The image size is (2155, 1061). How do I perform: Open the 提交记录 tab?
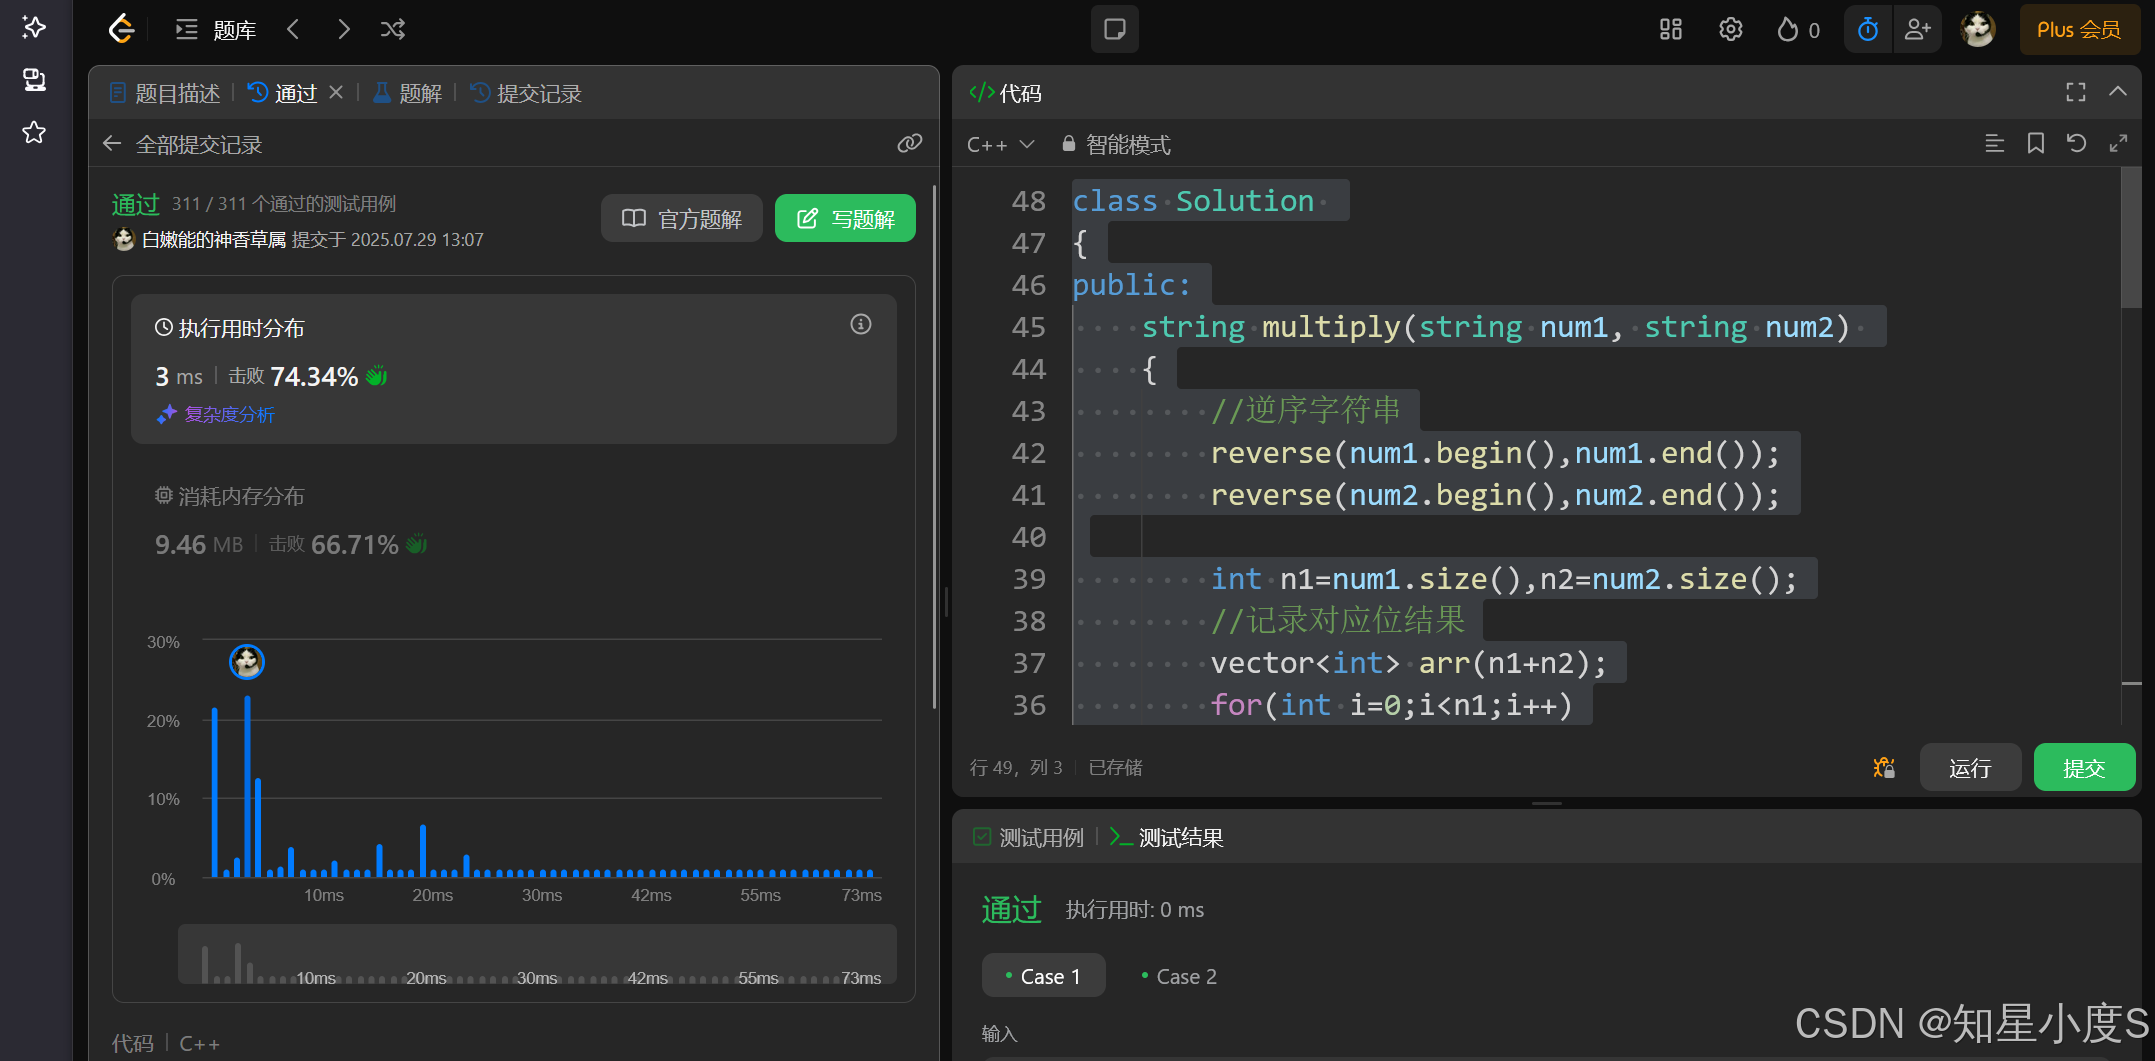pyautogui.click(x=526, y=93)
